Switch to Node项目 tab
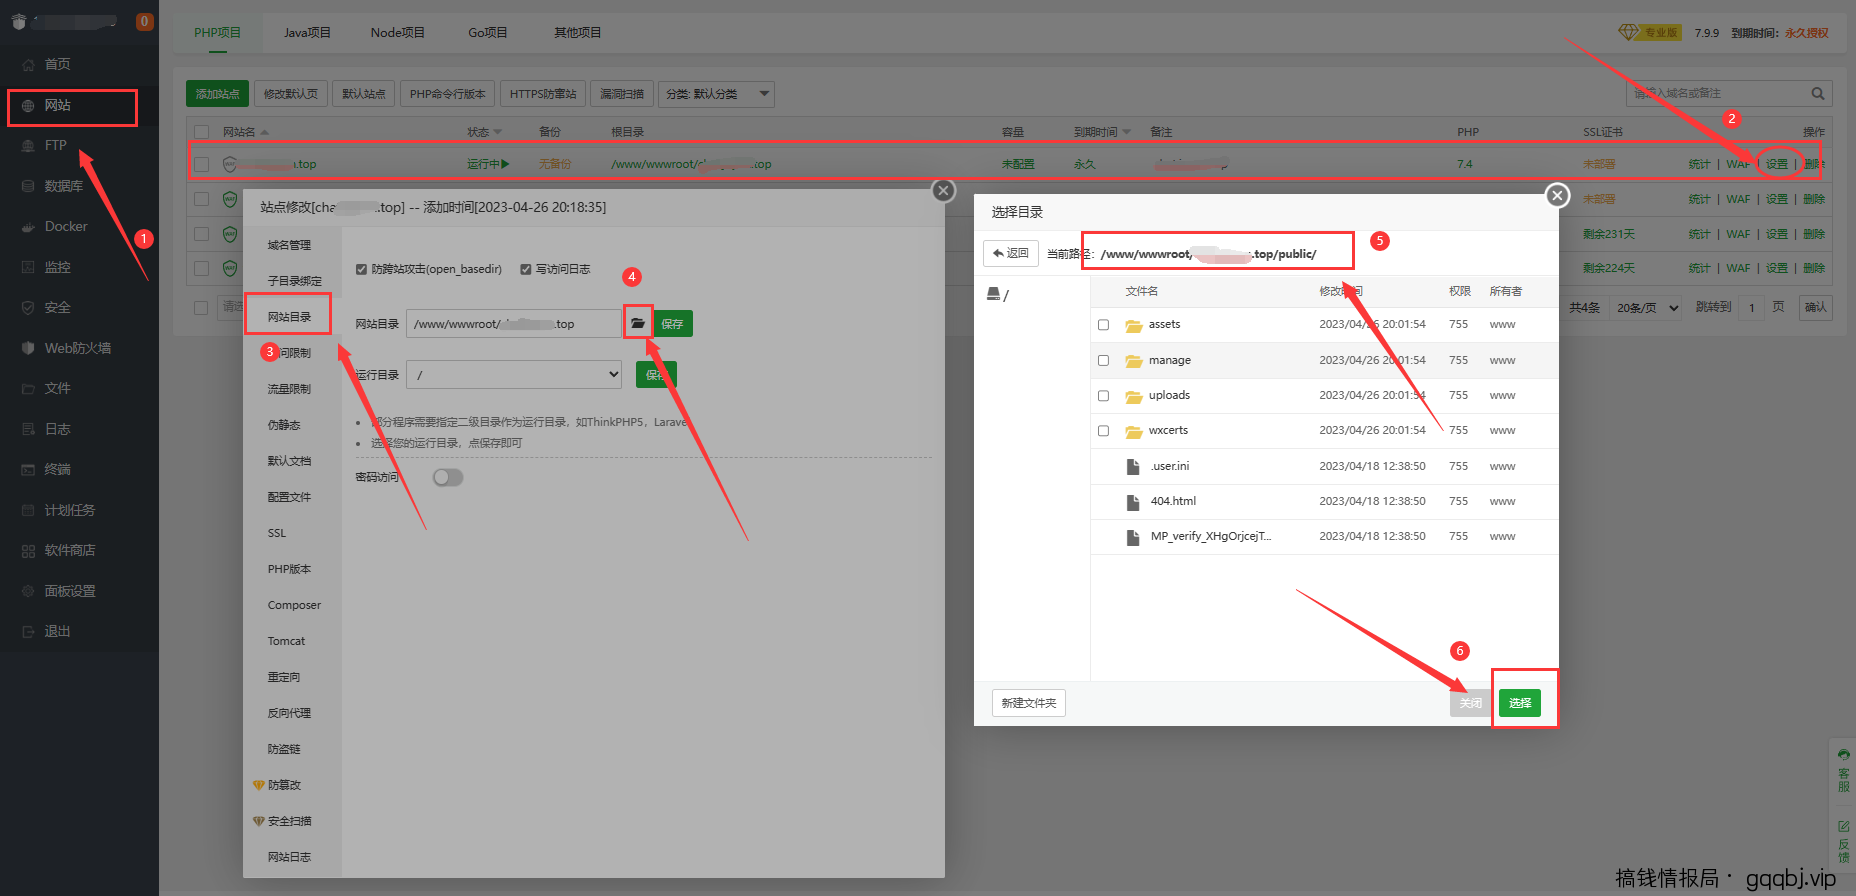The height and width of the screenshot is (896, 1856). coord(398,32)
